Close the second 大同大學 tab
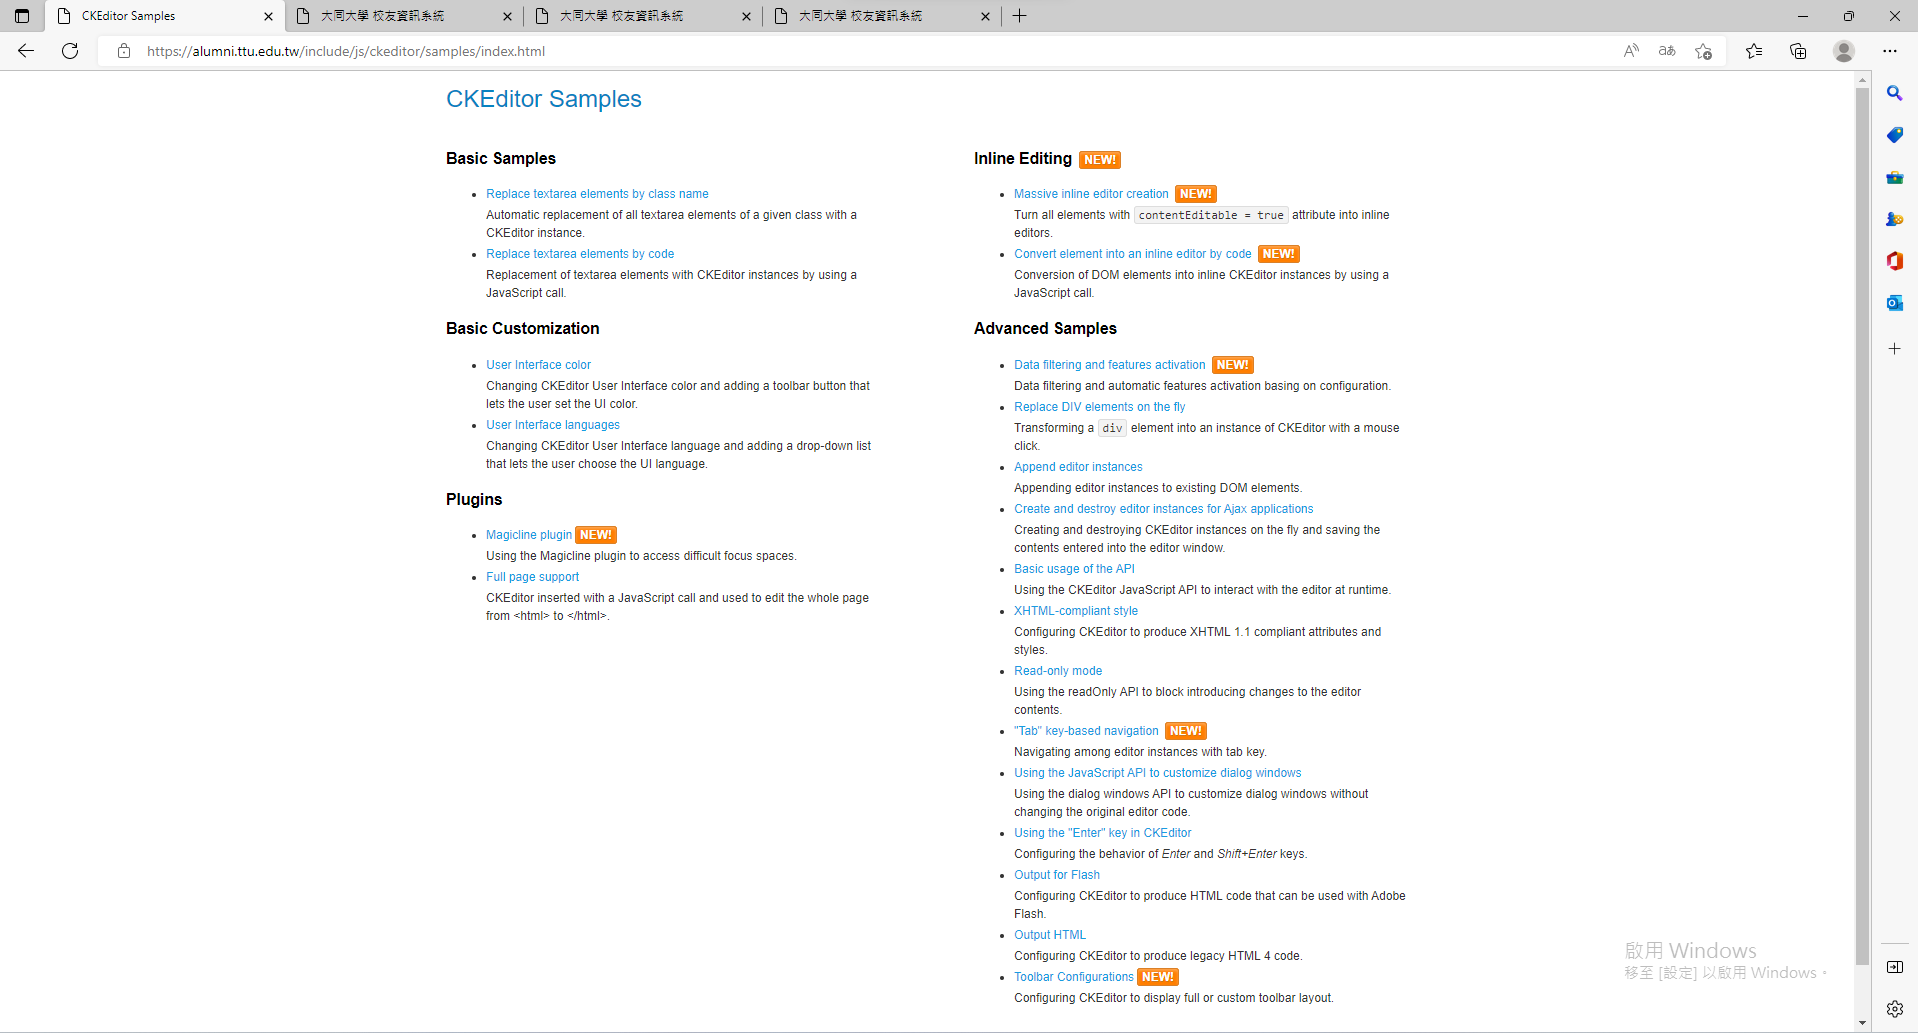Image resolution: width=1918 pixels, height=1033 pixels. point(507,16)
